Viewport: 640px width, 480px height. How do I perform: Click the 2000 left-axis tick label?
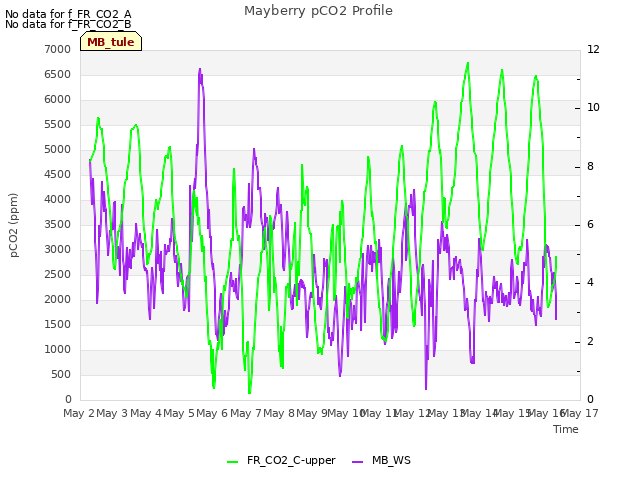pos(58,300)
